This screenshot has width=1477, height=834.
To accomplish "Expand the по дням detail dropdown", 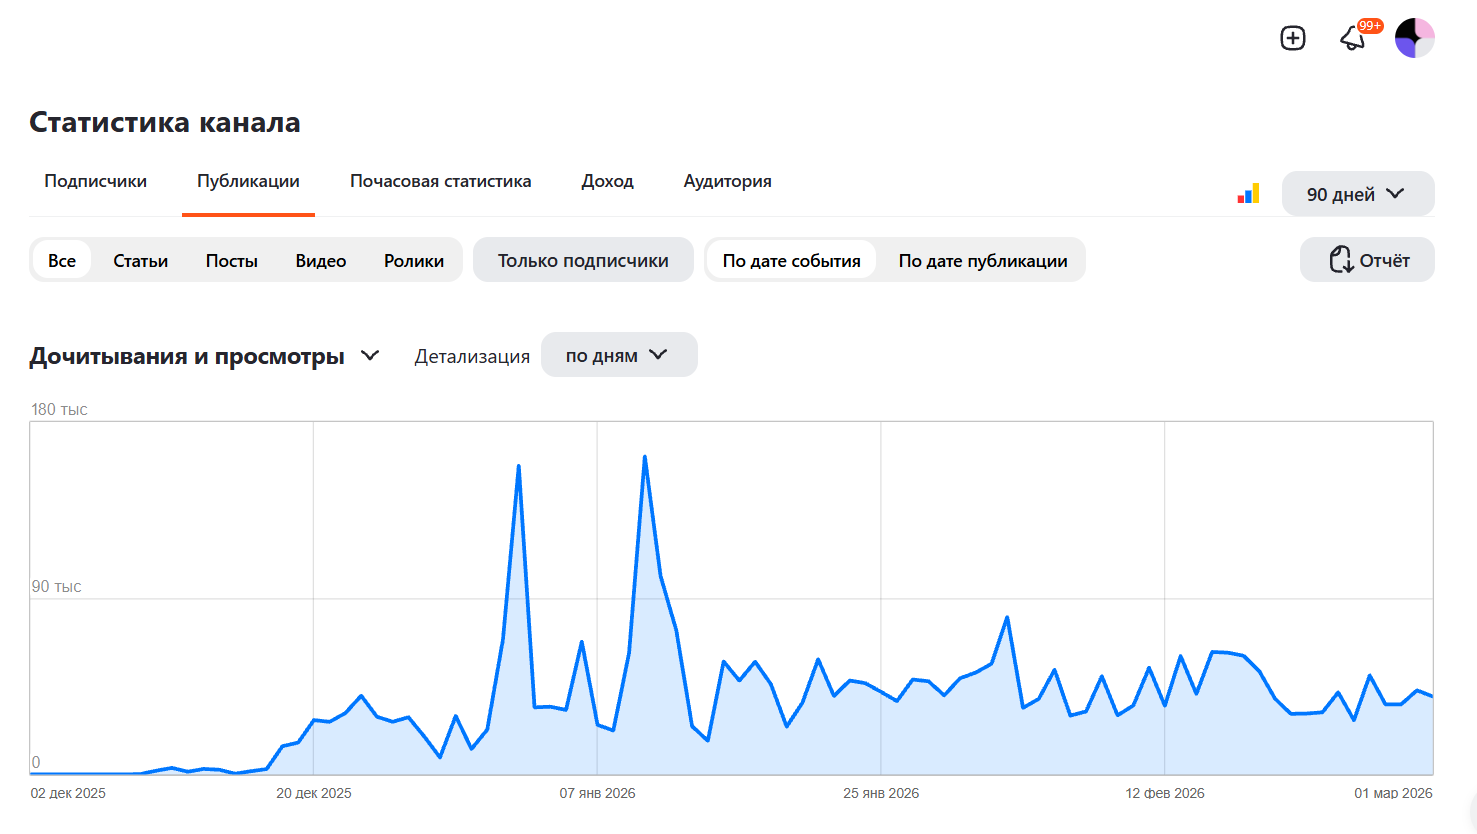I will point(619,355).
